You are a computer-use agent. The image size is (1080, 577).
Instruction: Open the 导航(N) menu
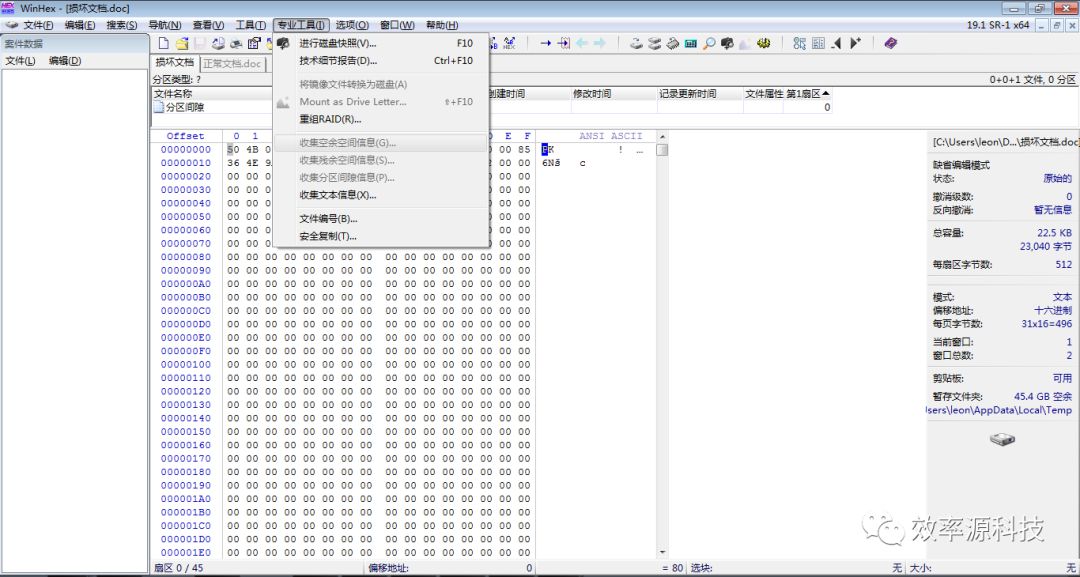[x=165, y=25]
